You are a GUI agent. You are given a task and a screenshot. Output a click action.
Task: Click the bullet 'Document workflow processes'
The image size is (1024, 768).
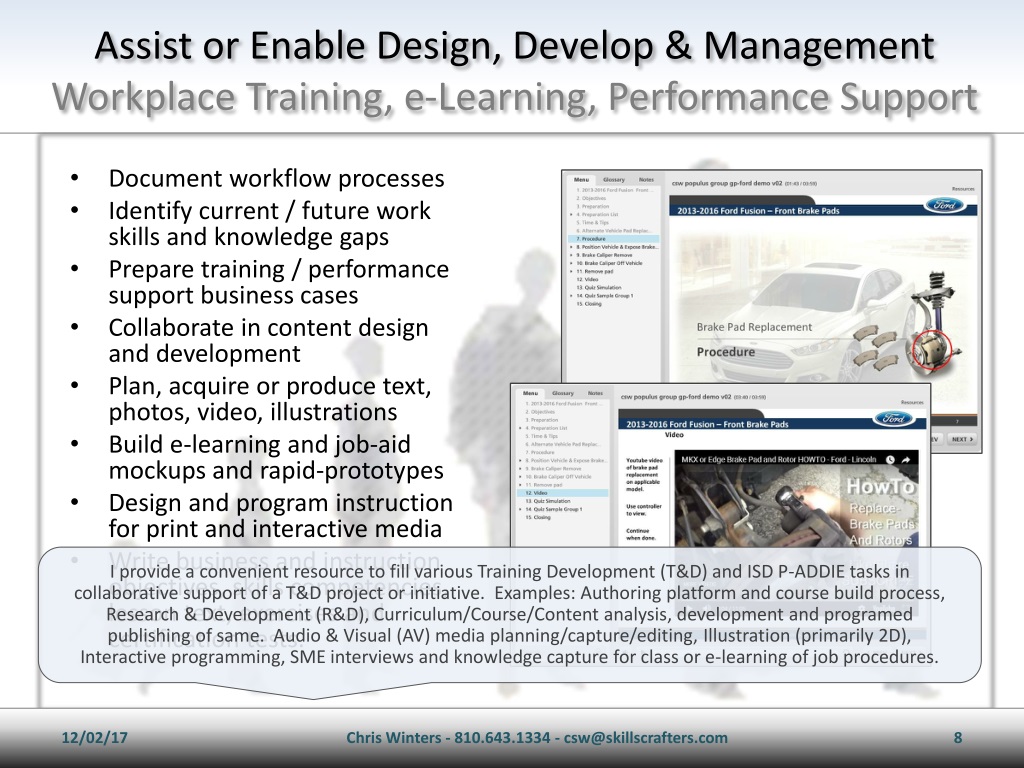pos(276,178)
